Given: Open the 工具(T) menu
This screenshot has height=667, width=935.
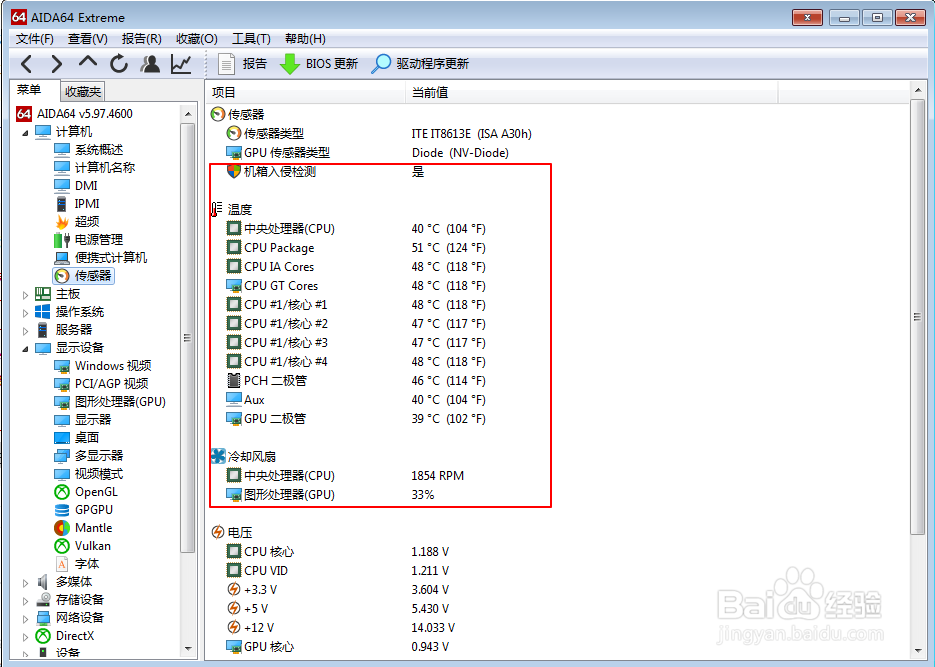Looking at the screenshot, I should point(251,39).
